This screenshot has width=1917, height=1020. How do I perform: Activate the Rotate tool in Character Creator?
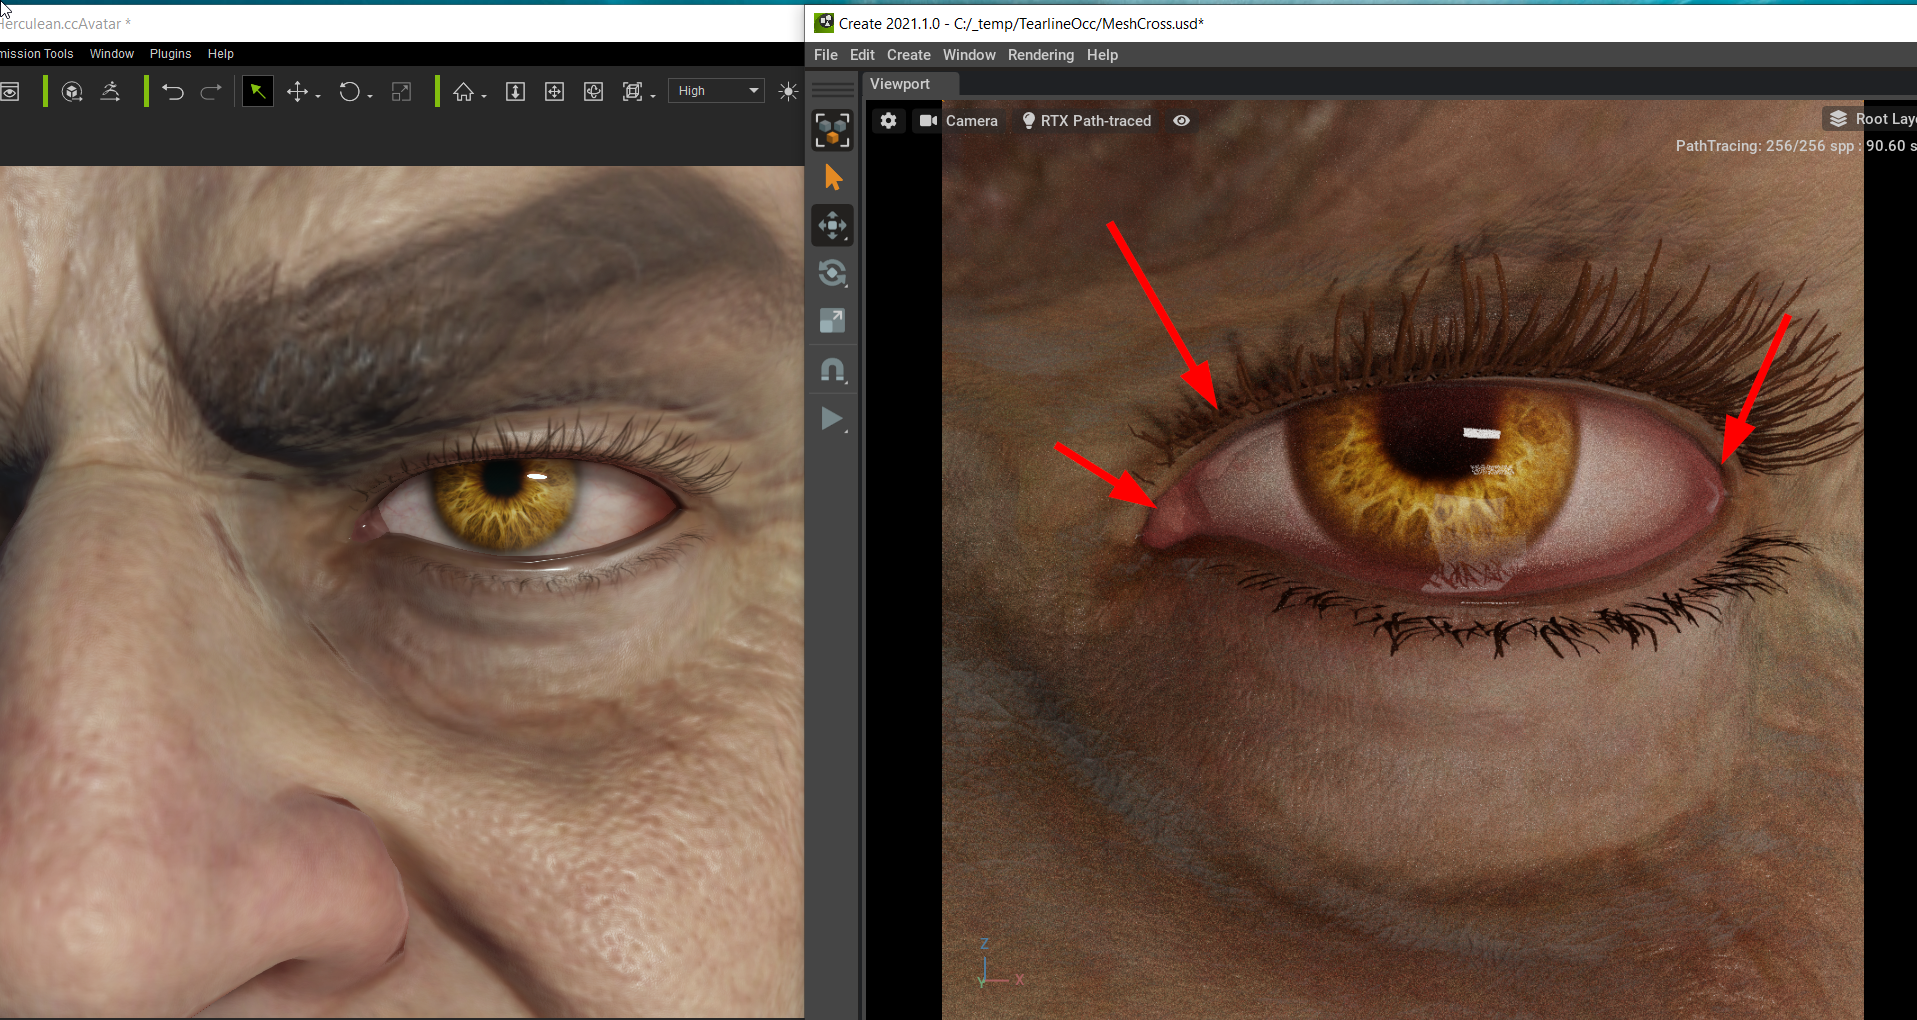pyautogui.click(x=349, y=92)
